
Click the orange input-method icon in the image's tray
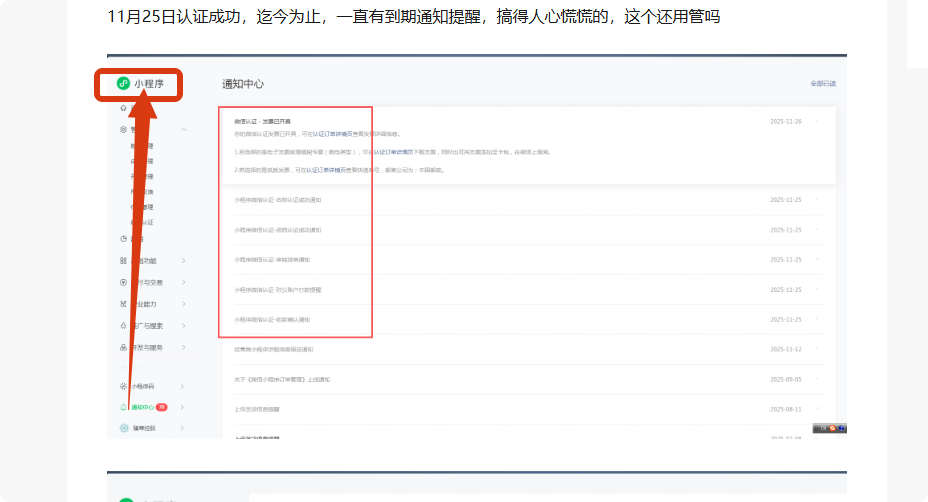[832, 428]
